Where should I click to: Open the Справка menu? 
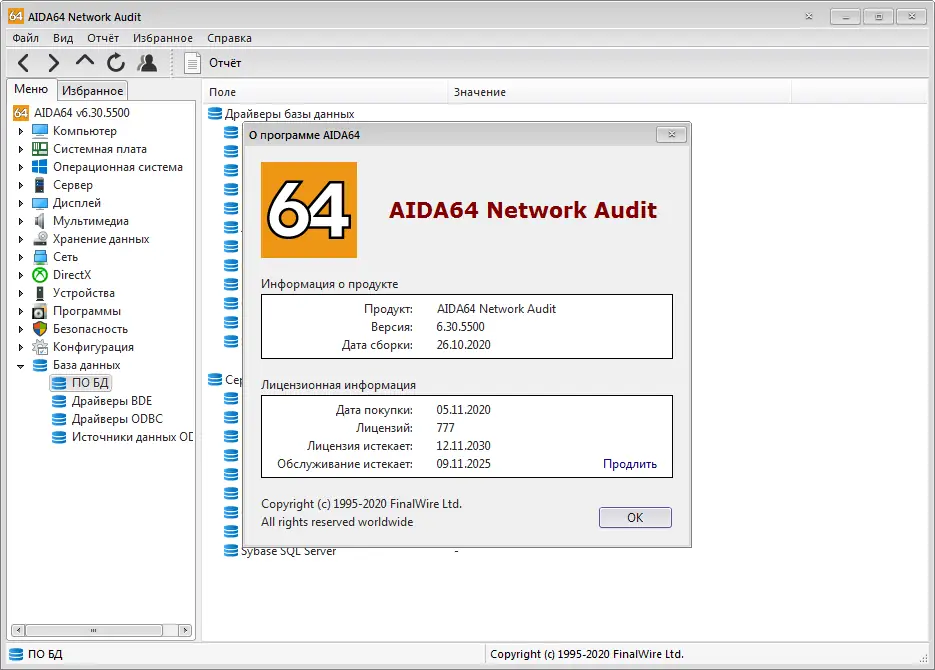(x=229, y=38)
